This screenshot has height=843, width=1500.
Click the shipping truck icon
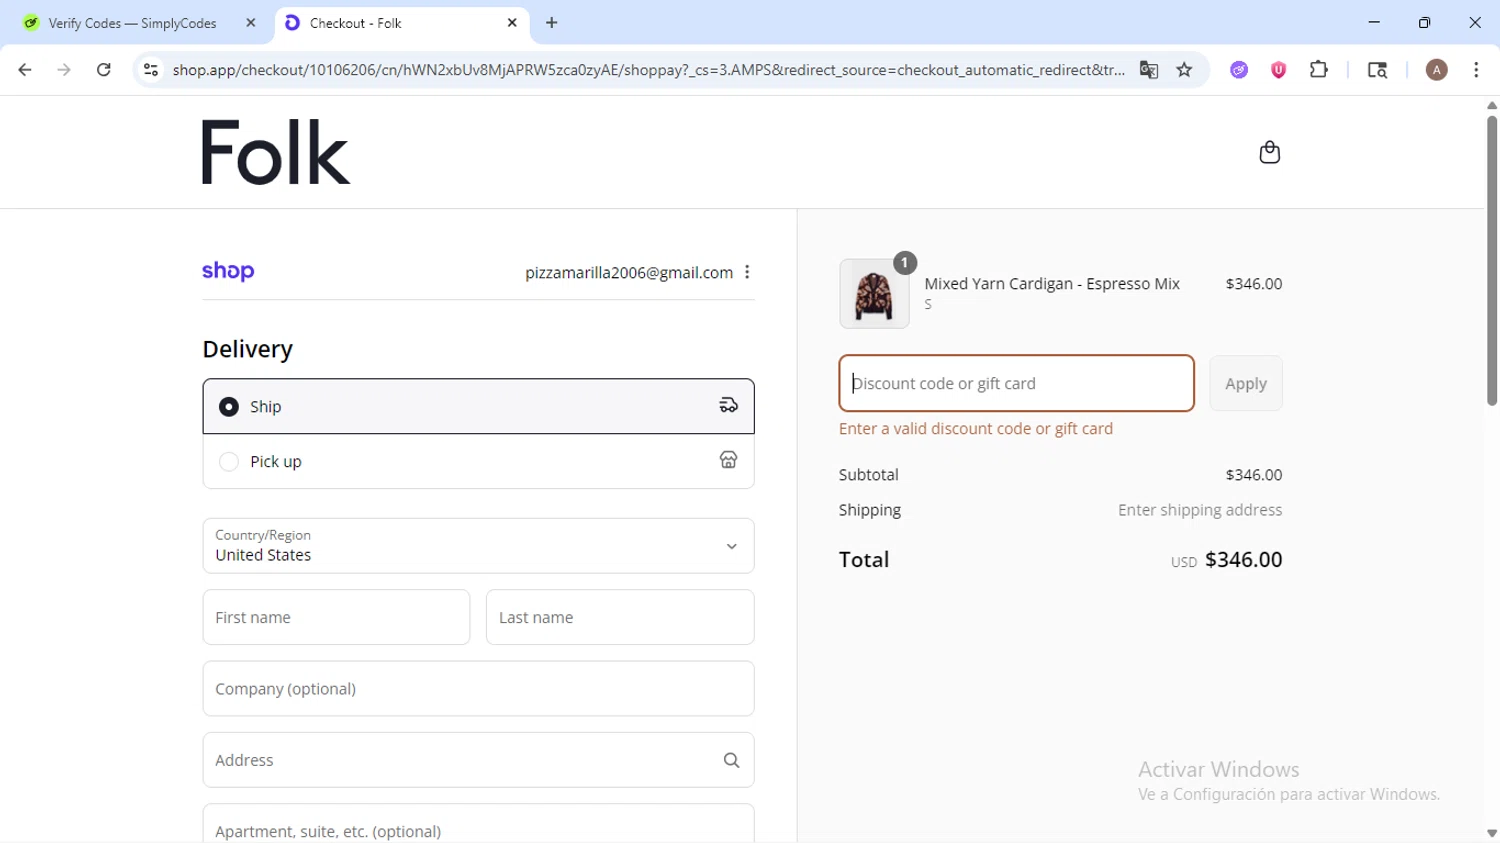click(728, 405)
